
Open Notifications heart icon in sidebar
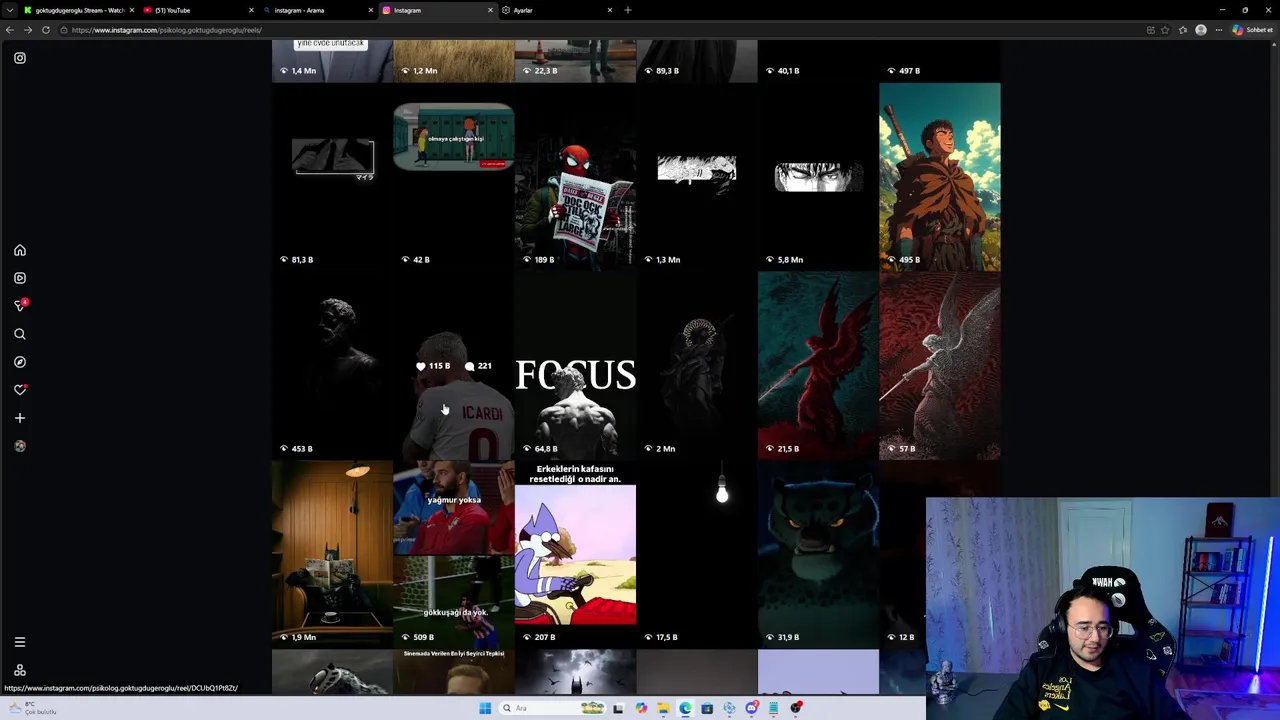[x=20, y=390]
